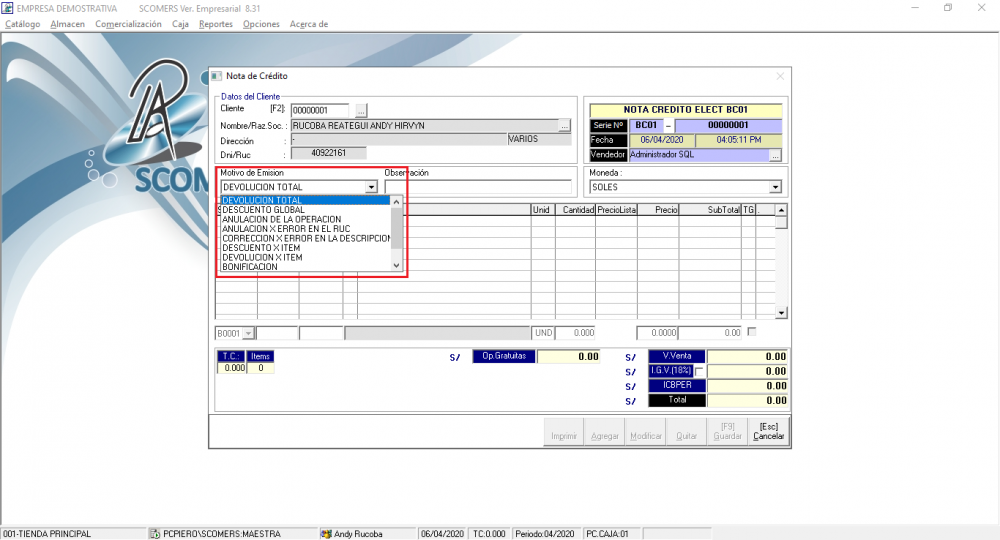
Task: Click the Vendedor lookup button
Action: (x=775, y=155)
